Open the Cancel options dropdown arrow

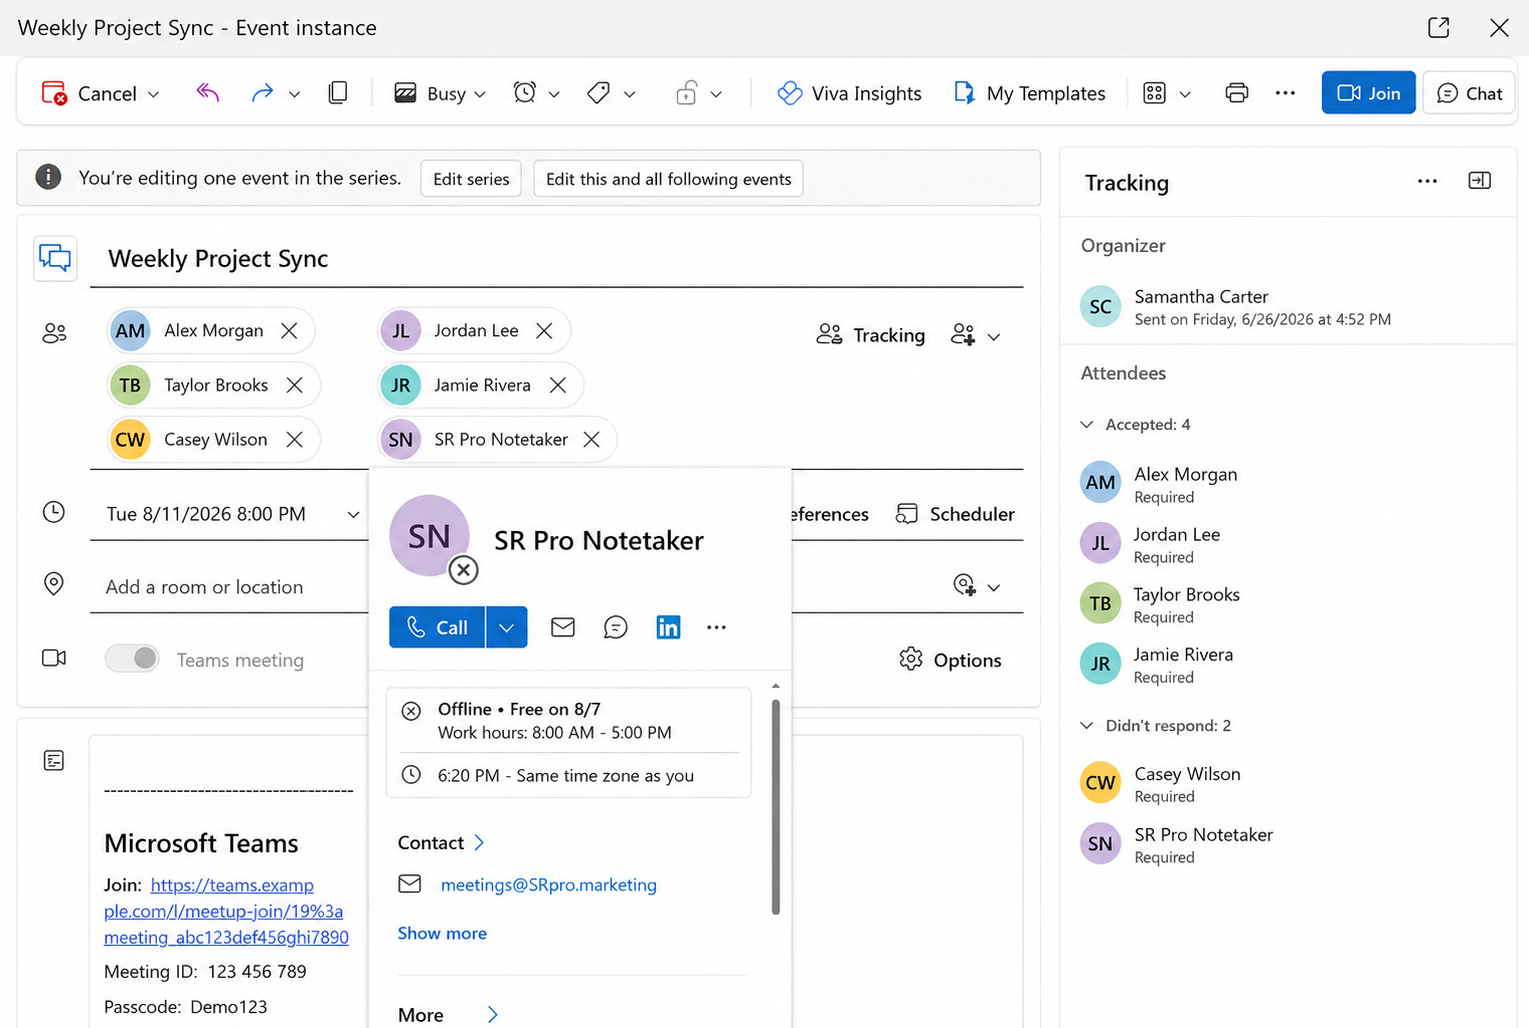(x=153, y=94)
